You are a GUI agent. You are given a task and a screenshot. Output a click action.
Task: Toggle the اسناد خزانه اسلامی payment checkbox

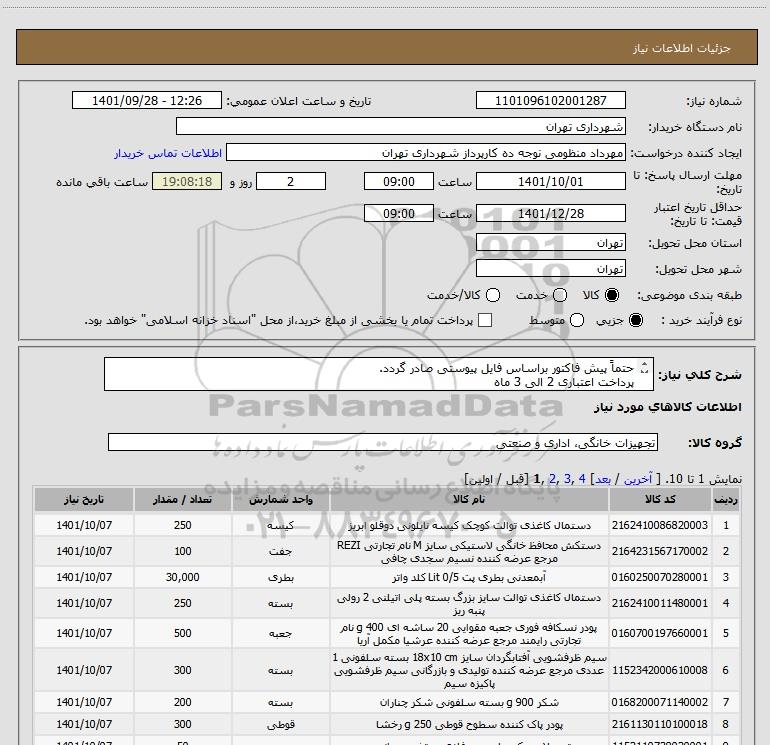(x=485, y=320)
